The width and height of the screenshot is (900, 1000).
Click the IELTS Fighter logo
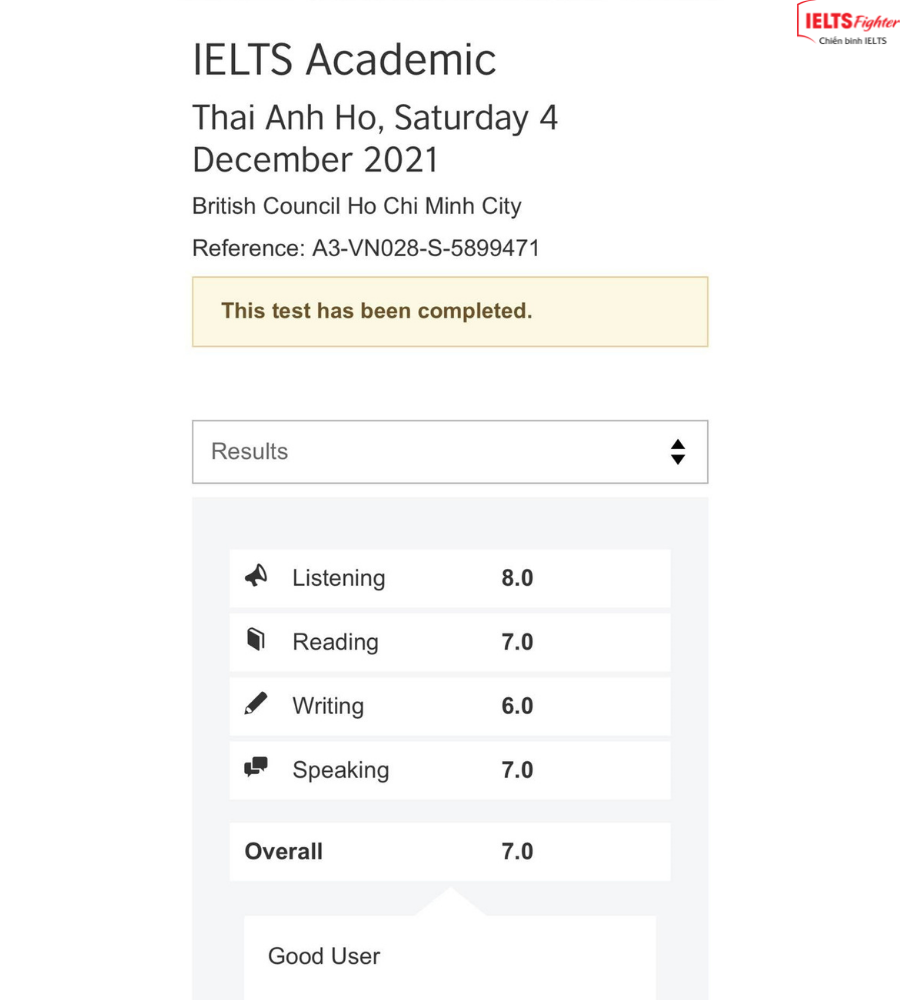coord(847,24)
